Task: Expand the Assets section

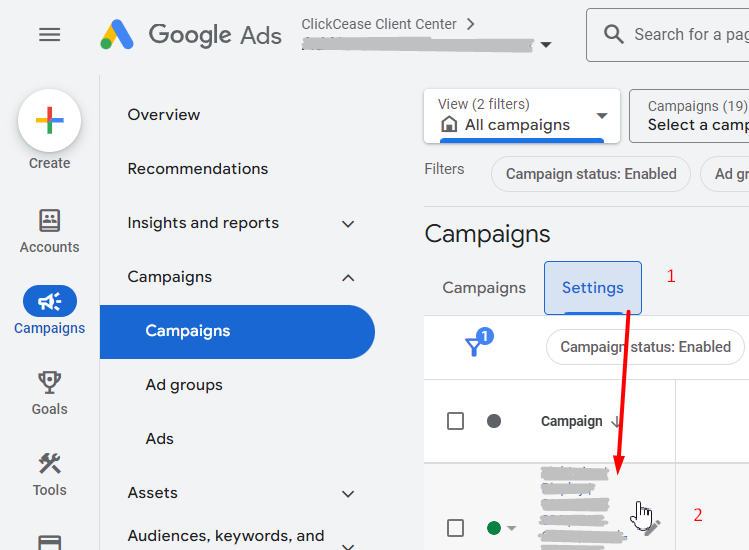Action: pyautogui.click(x=348, y=494)
